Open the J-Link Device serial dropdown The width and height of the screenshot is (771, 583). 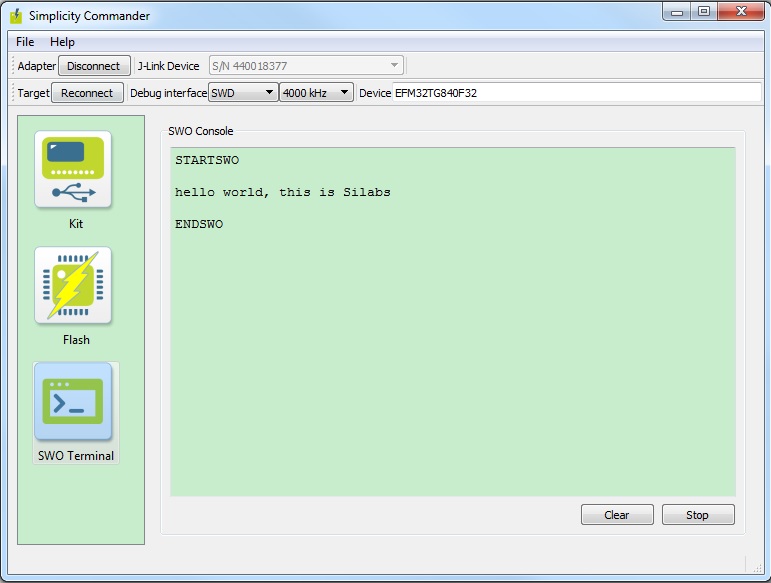tap(306, 65)
